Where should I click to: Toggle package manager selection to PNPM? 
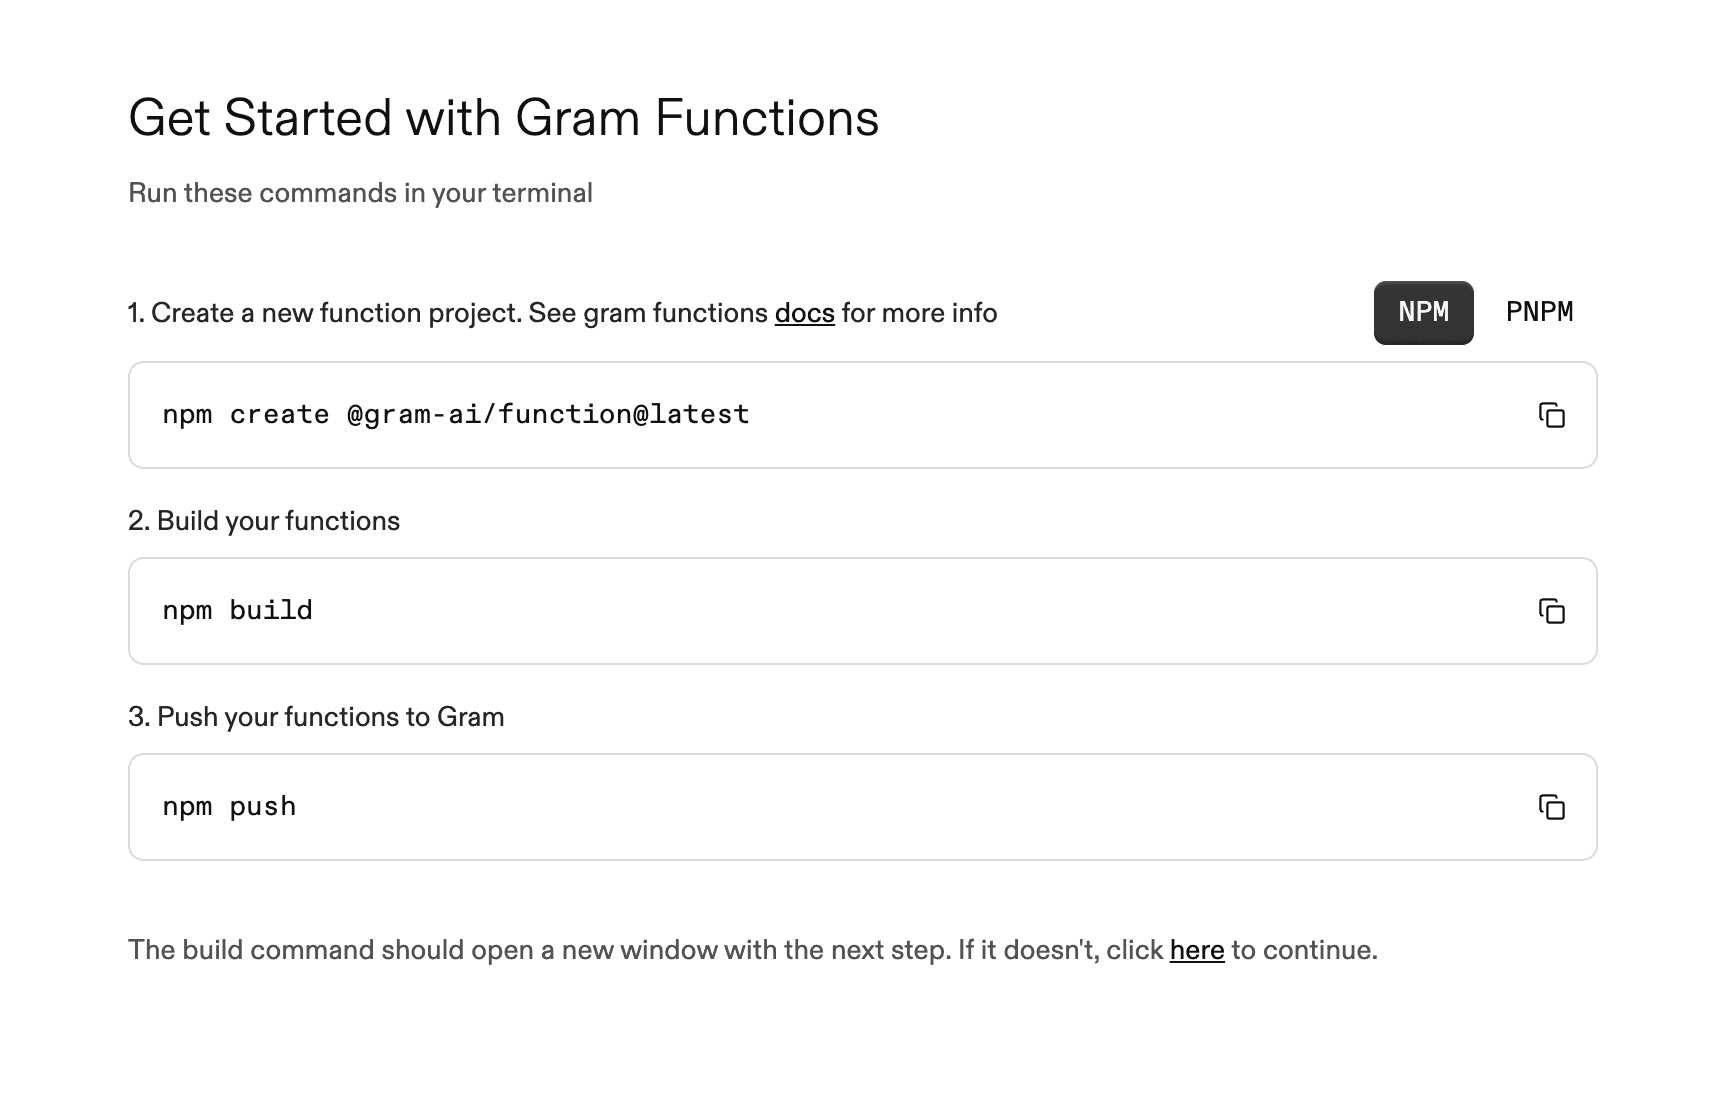coord(1539,311)
